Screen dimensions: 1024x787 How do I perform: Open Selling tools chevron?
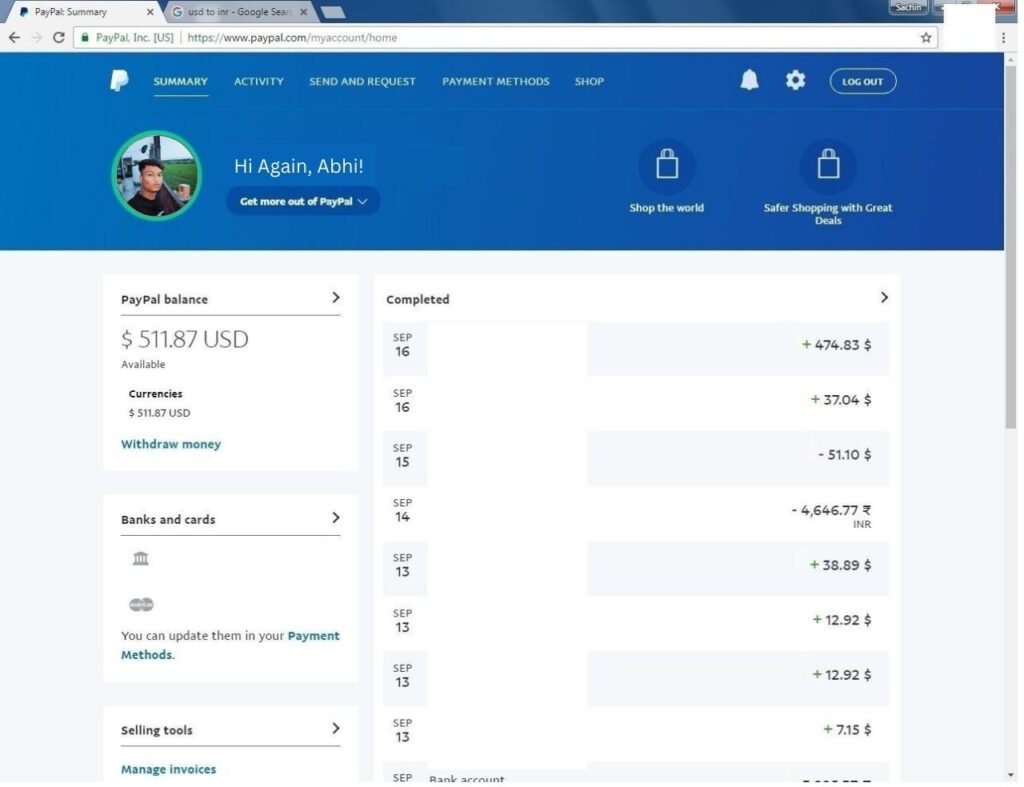point(336,728)
